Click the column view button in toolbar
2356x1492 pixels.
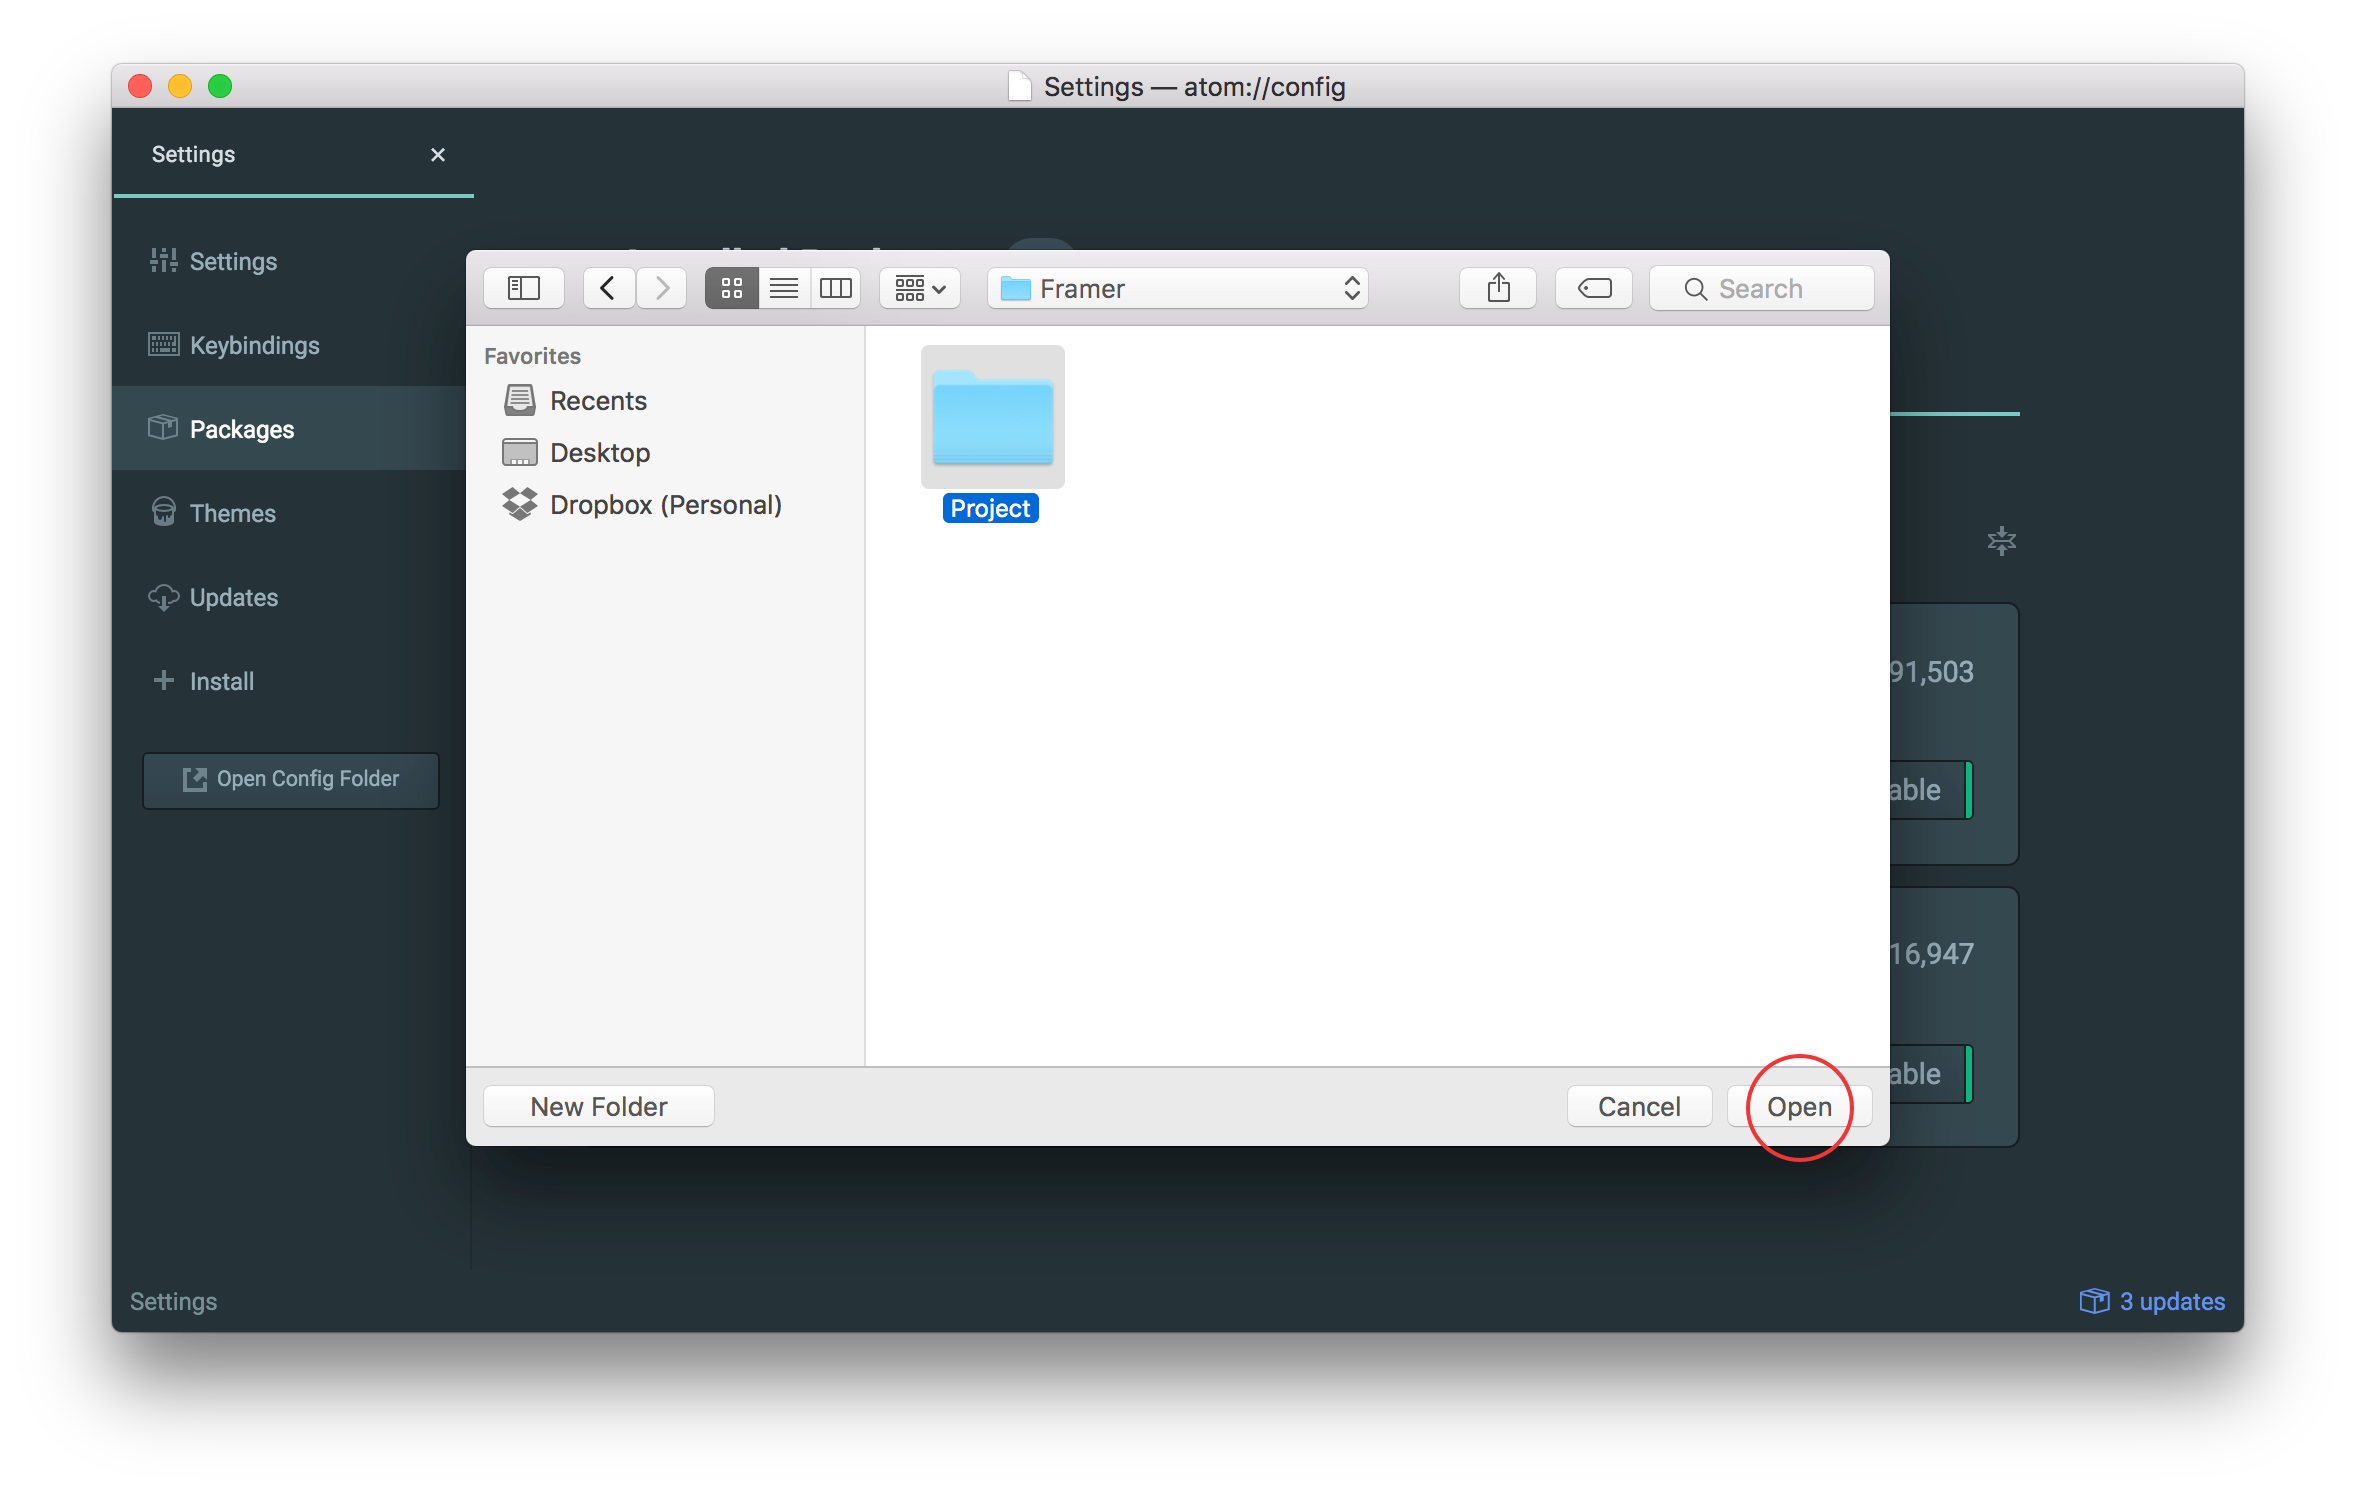click(835, 287)
